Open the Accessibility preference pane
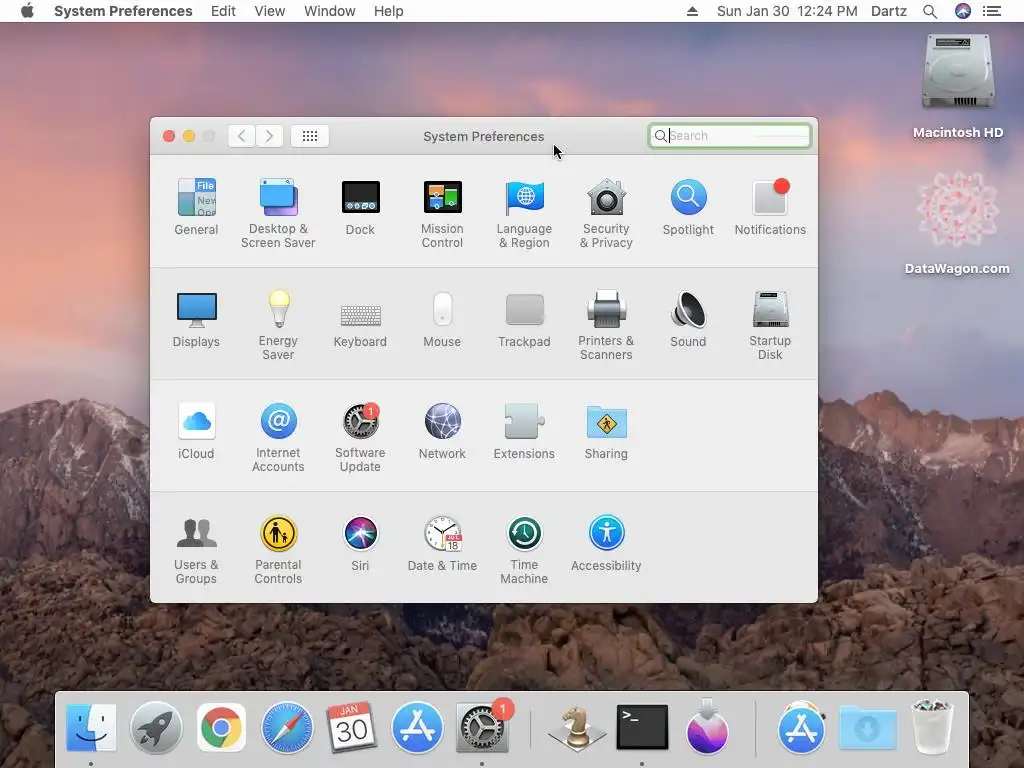1024x768 pixels. pyautogui.click(x=607, y=543)
